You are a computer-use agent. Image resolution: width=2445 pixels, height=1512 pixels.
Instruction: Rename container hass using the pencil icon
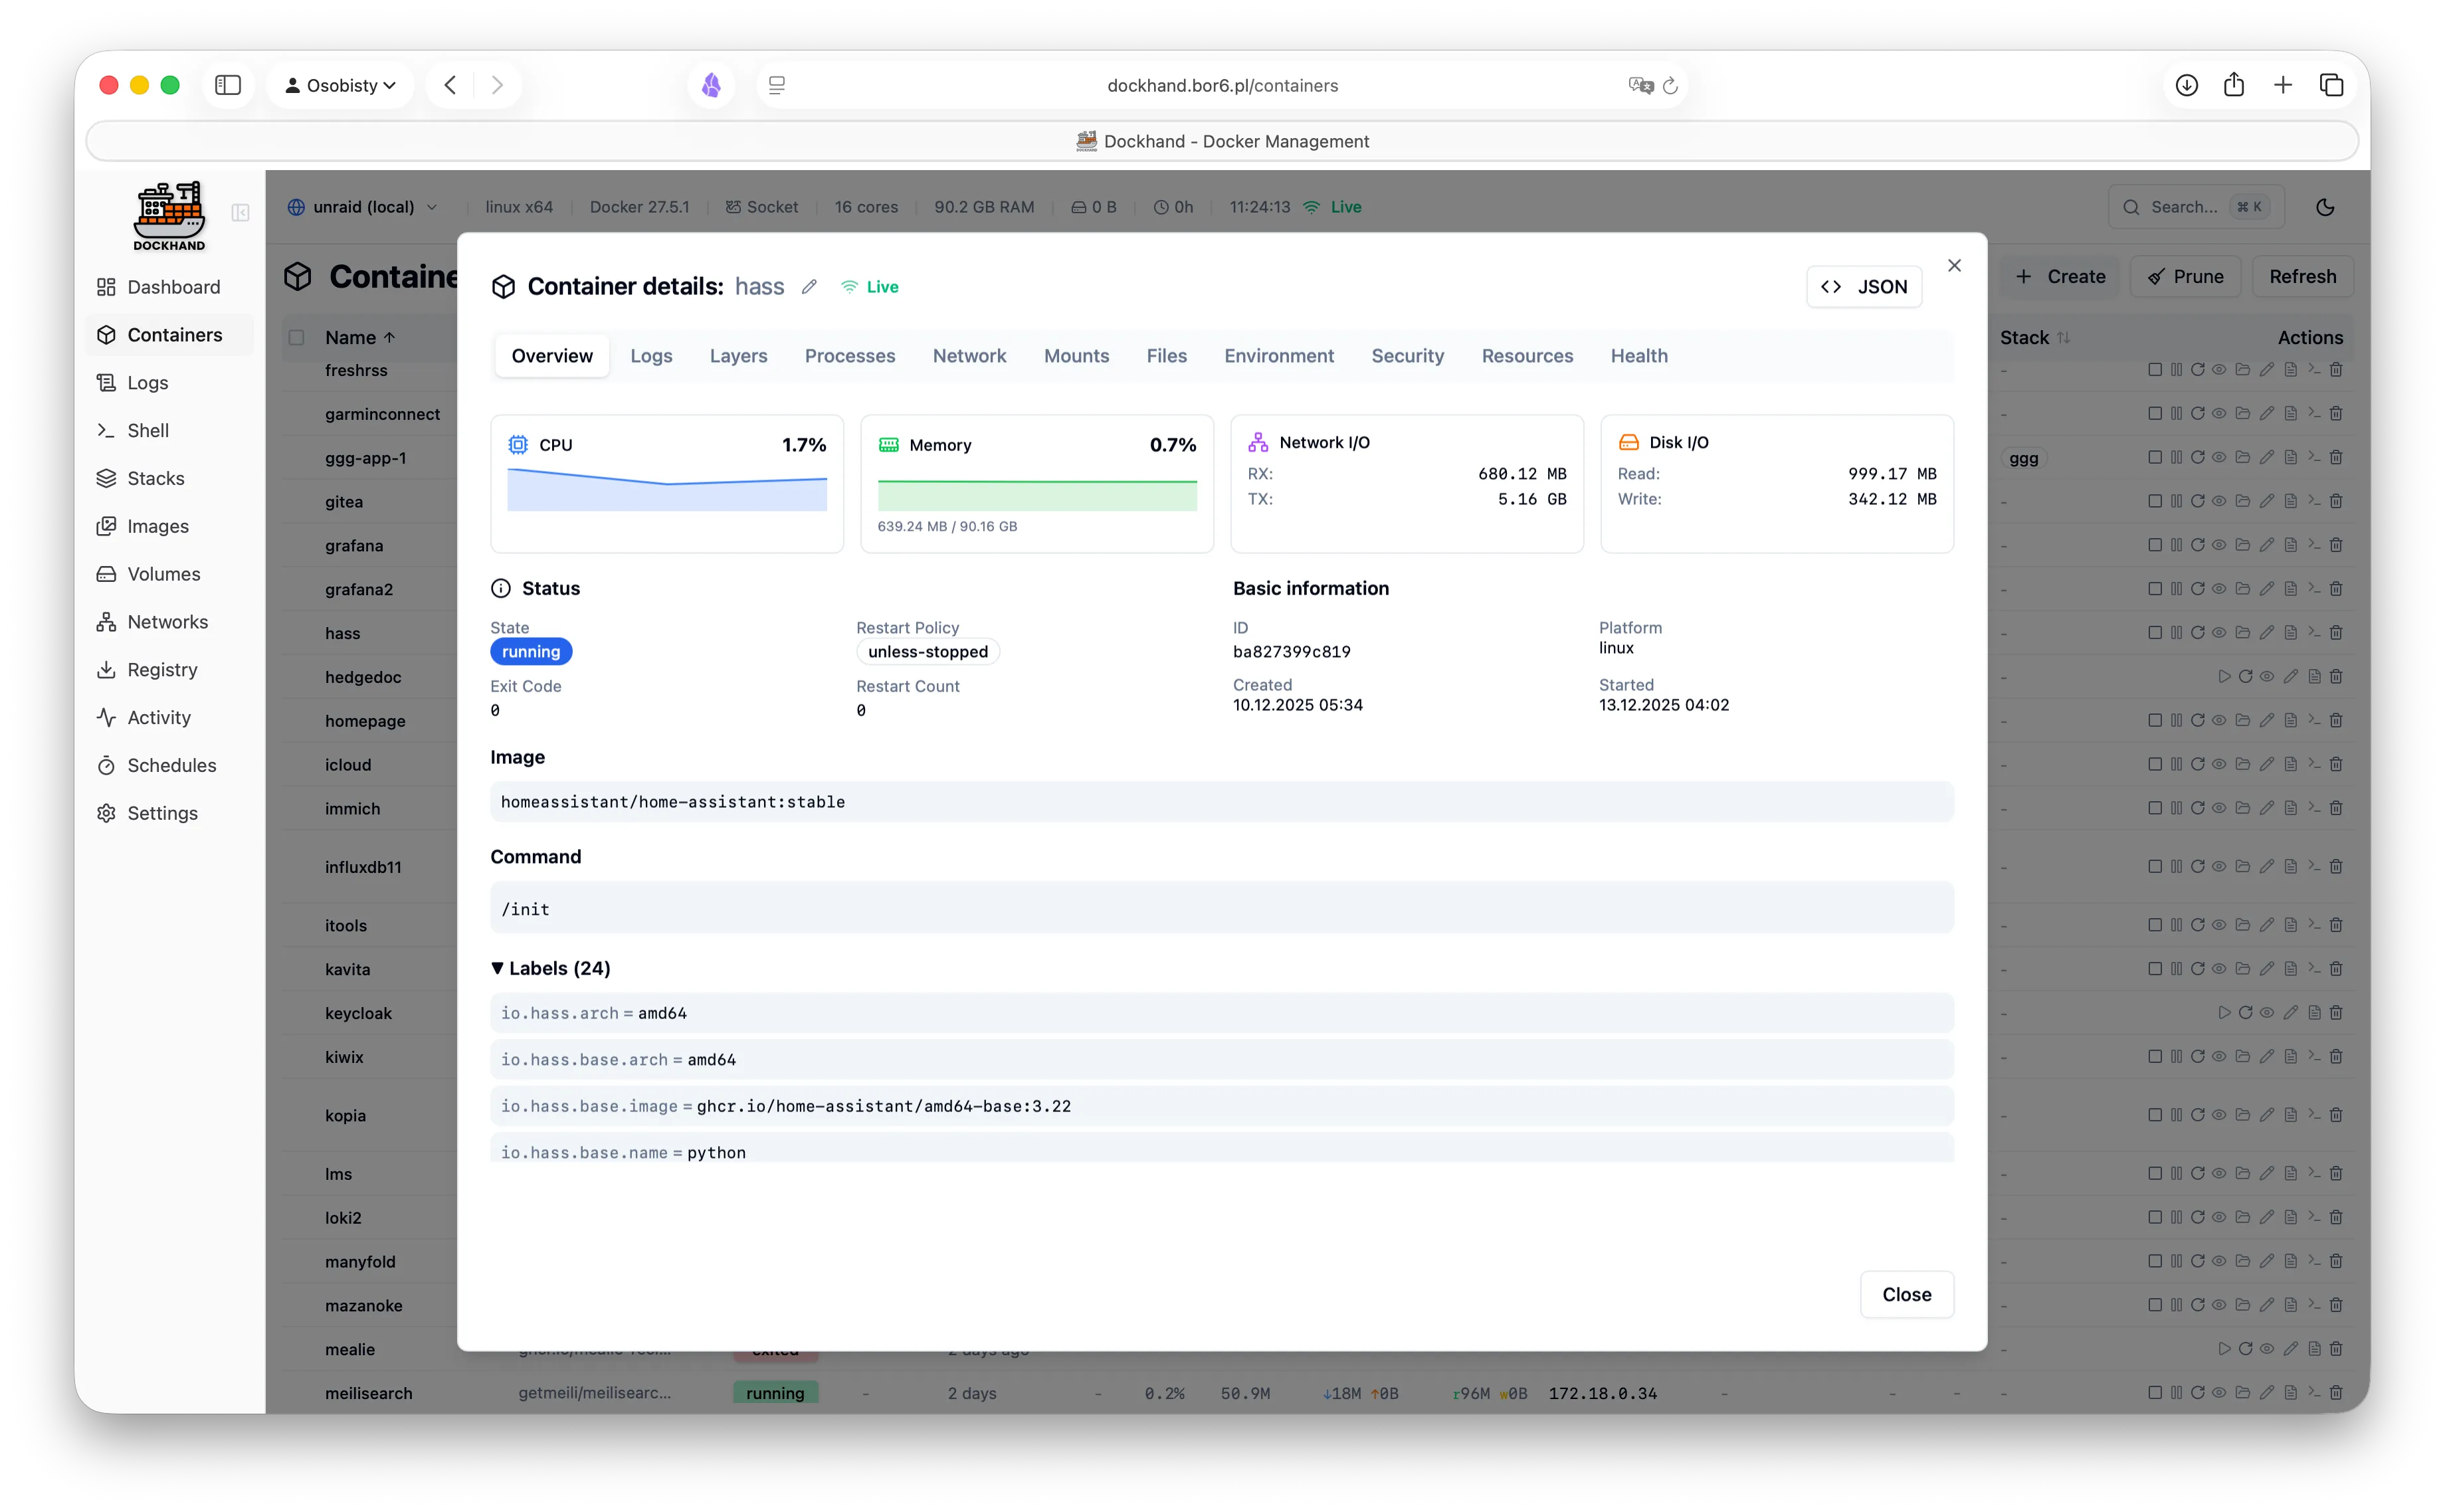[x=809, y=286]
